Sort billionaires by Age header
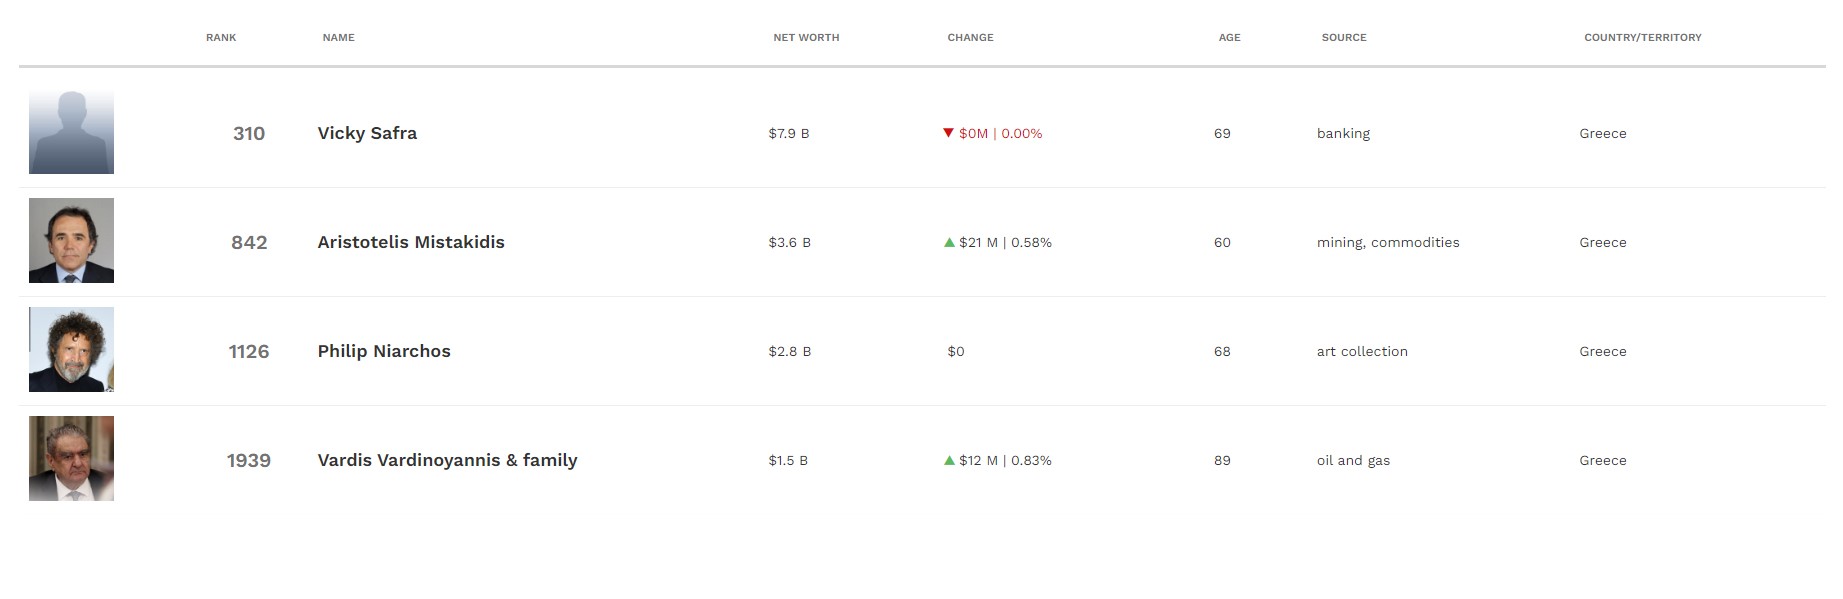The image size is (1843, 599). [1229, 37]
